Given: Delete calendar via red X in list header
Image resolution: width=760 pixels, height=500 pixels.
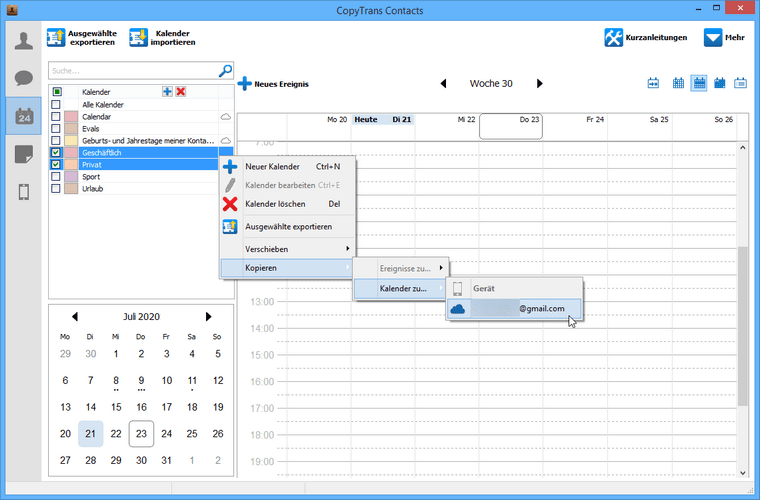Looking at the screenshot, I should (181, 92).
